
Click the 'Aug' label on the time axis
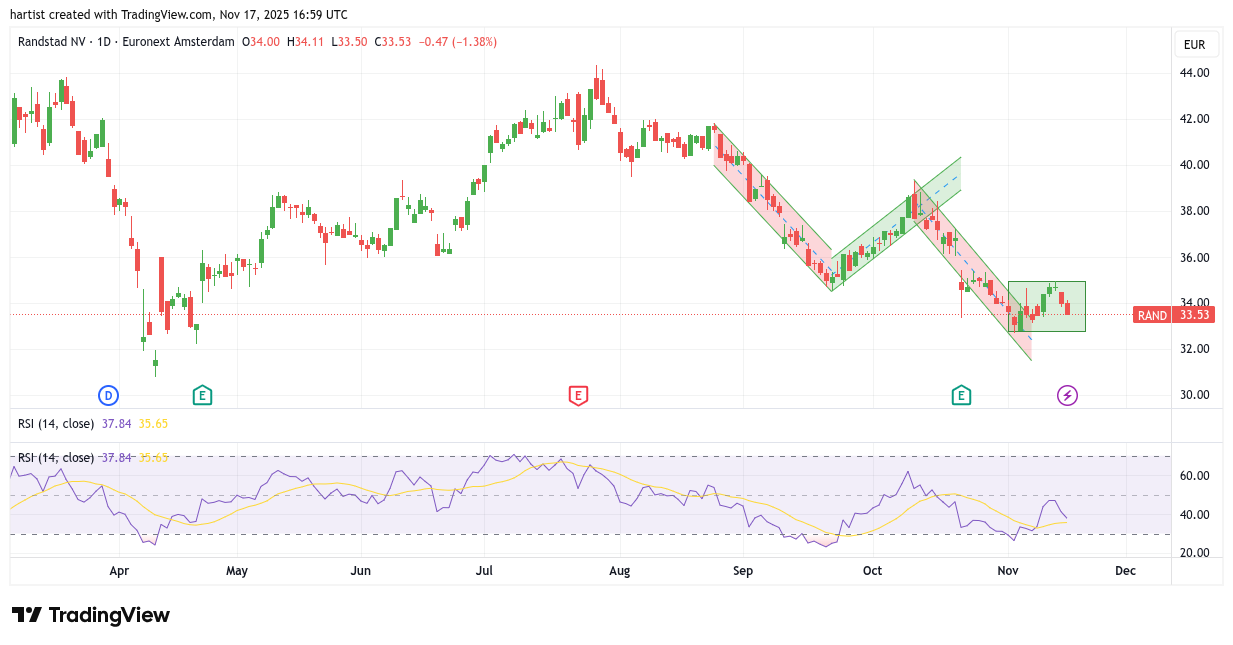(x=620, y=571)
